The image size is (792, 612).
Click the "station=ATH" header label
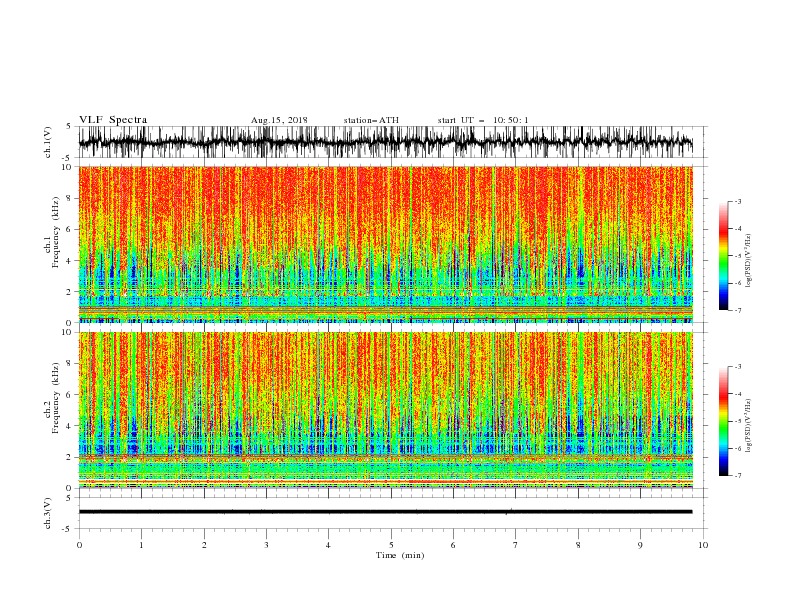tap(371, 120)
